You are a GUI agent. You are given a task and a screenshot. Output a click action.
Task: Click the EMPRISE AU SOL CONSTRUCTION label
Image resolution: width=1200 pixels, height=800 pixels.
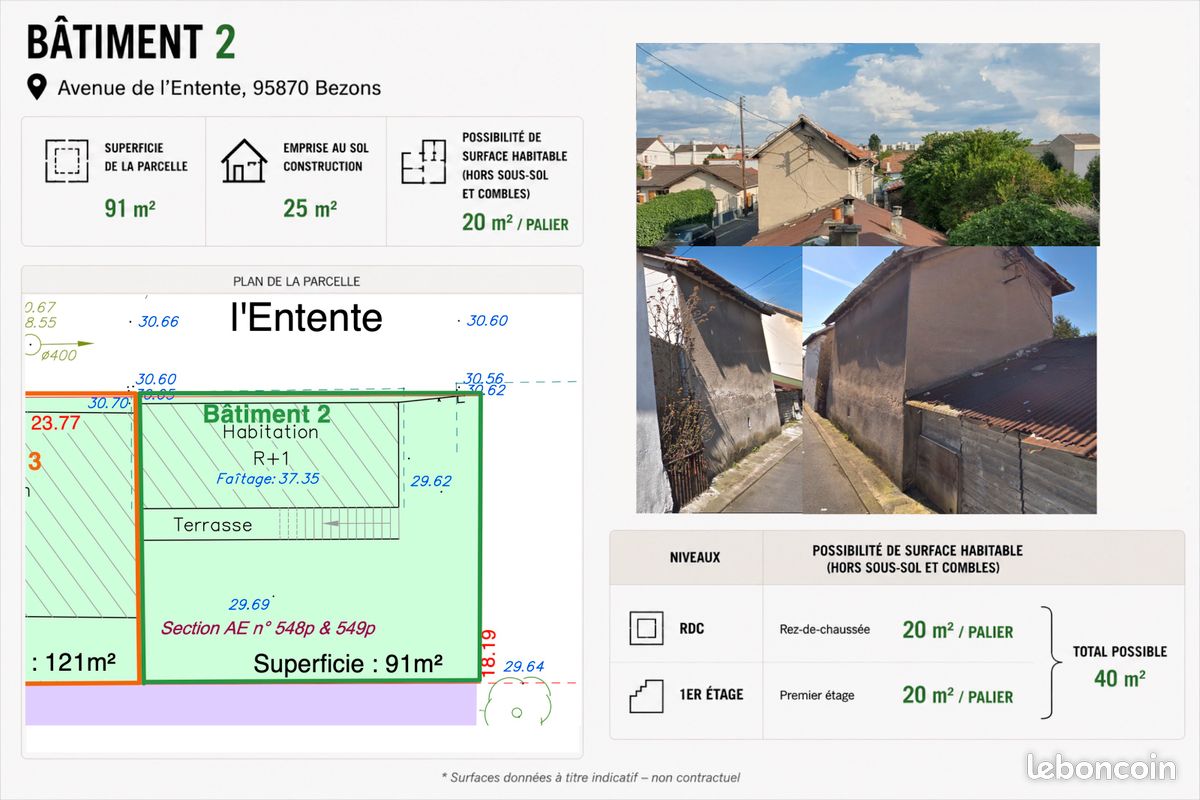[326, 157]
